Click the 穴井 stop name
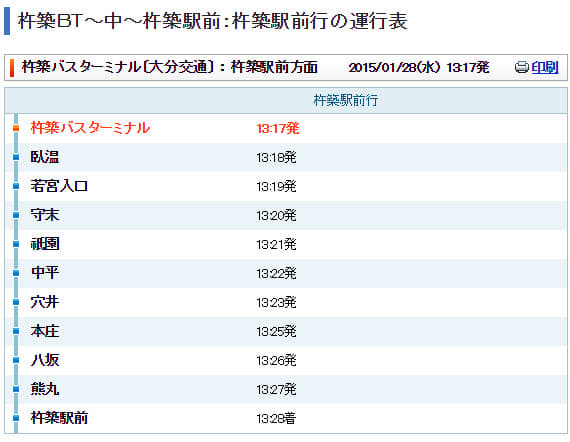Viewport: 570px width, 442px height. tap(45, 302)
